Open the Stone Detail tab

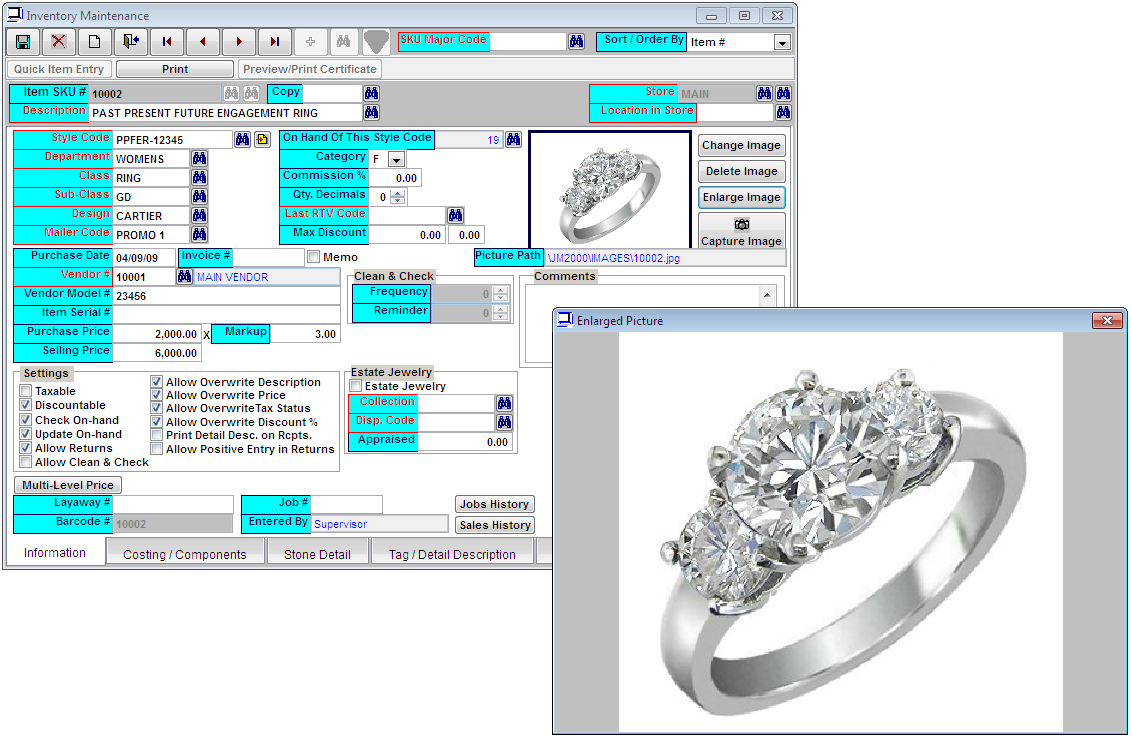point(318,554)
